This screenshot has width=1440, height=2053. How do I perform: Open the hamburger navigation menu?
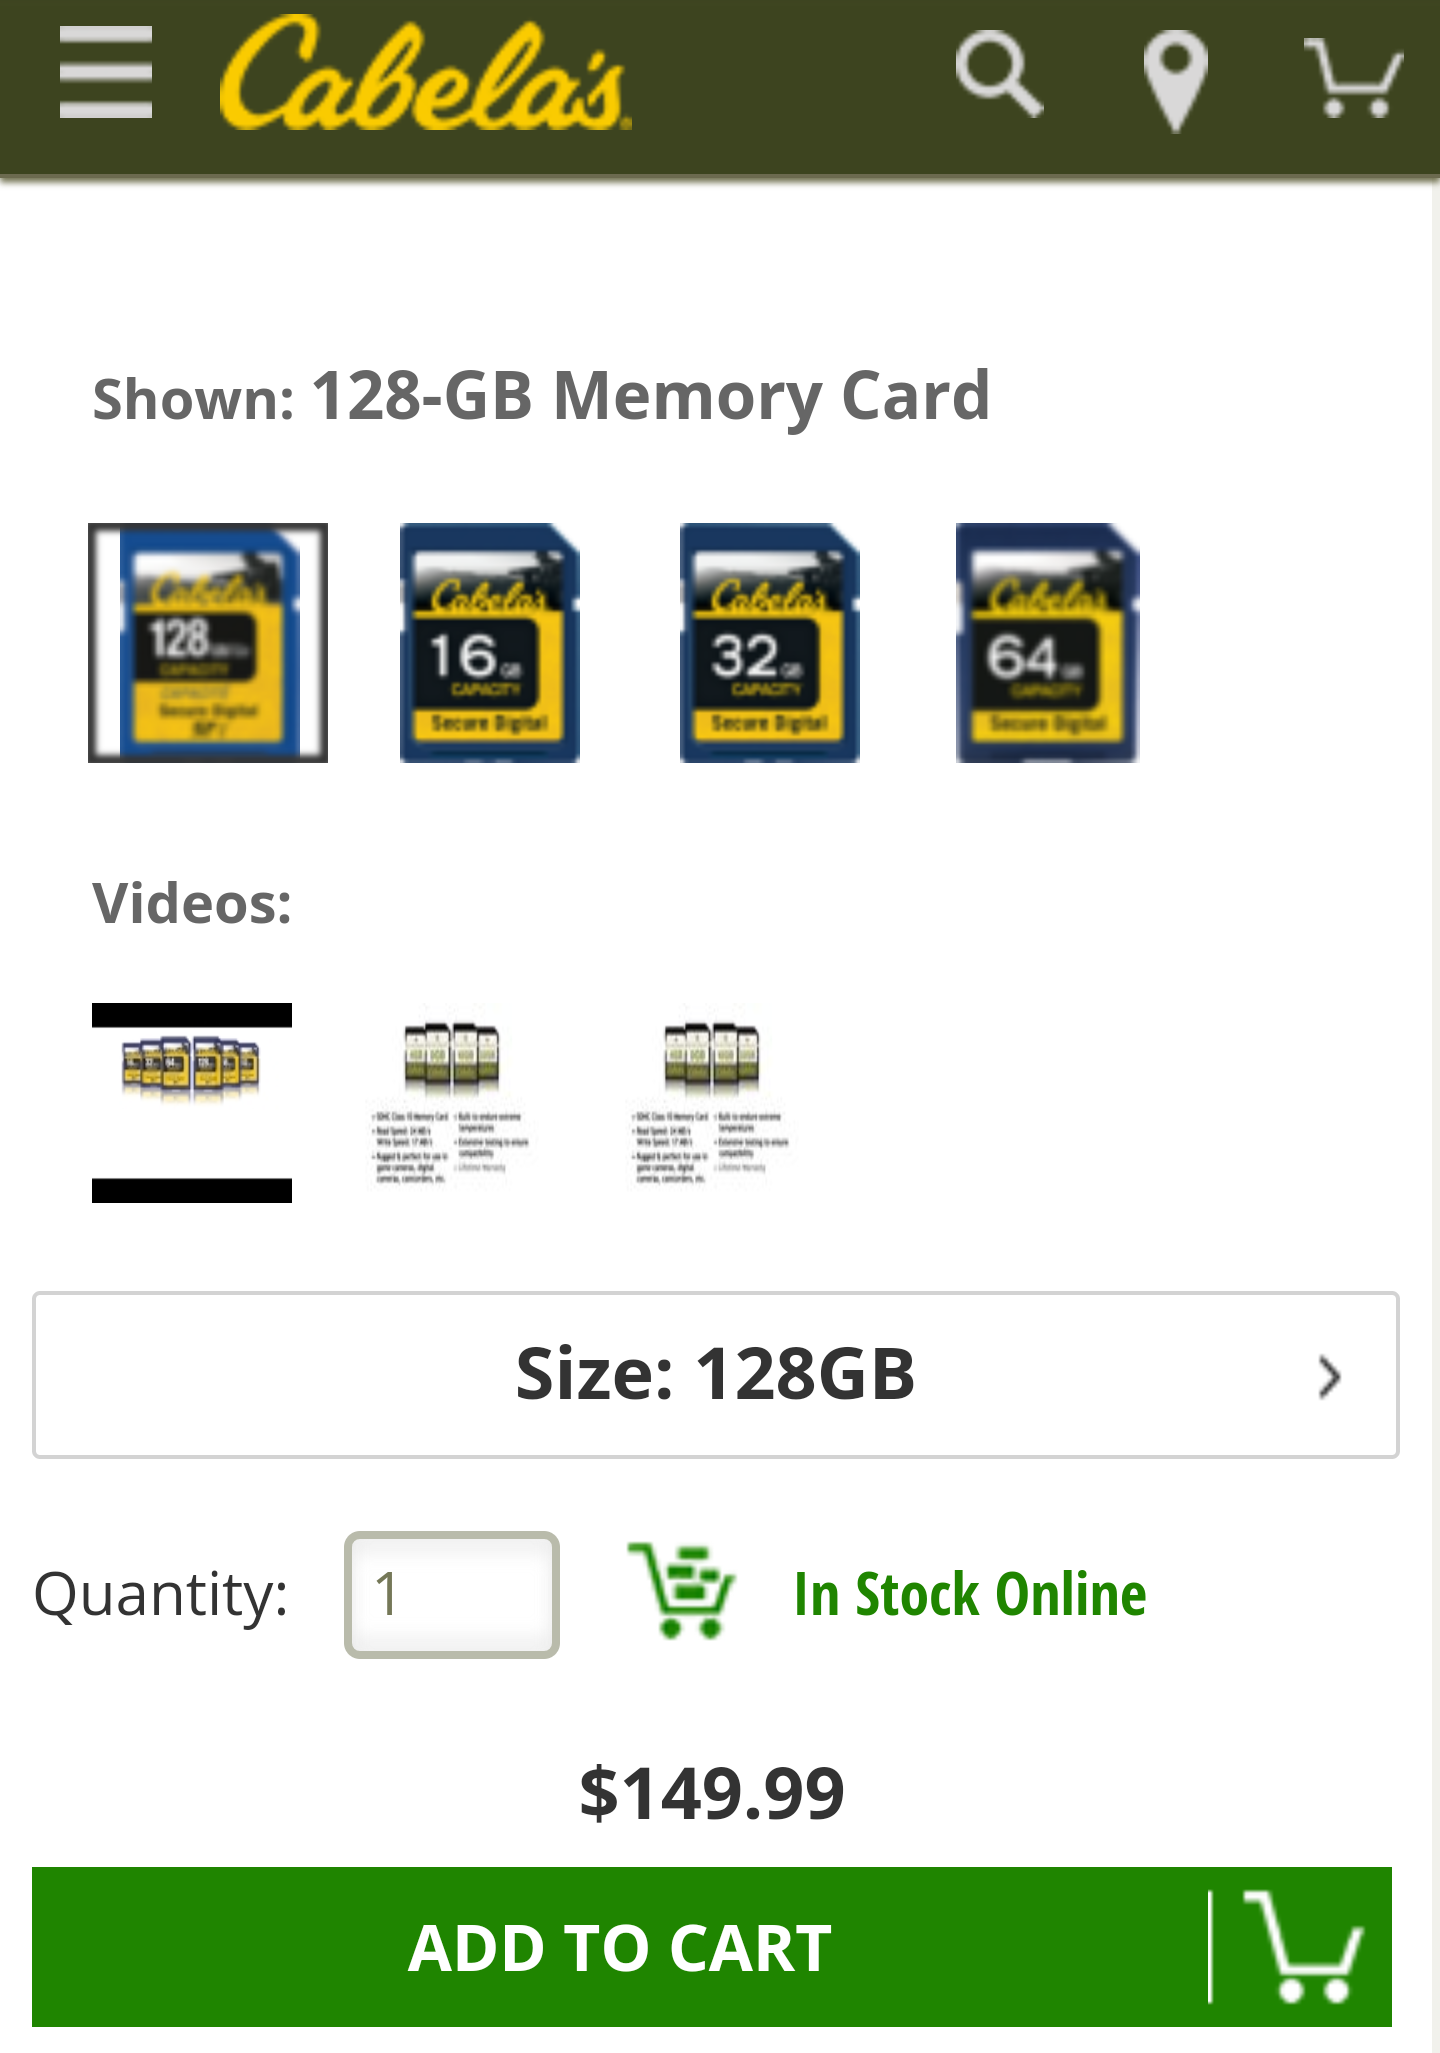point(106,72)
